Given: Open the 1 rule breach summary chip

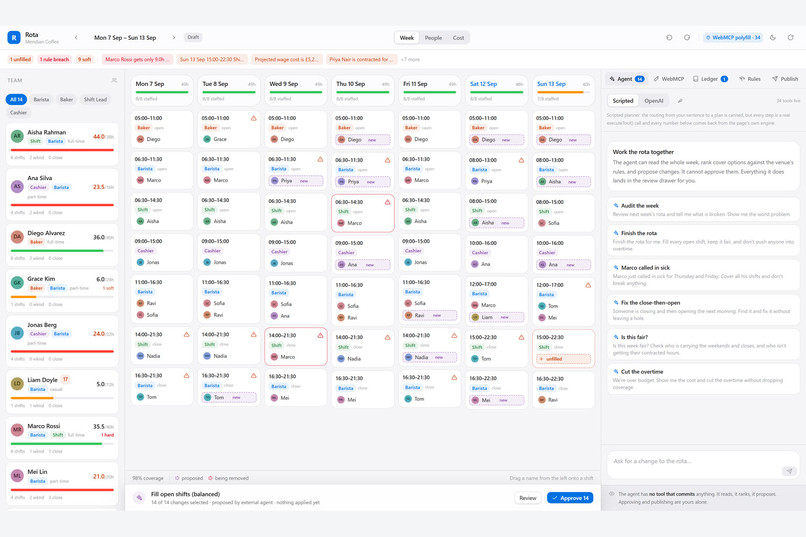Looking at the screenshot, I should (54, 60).
